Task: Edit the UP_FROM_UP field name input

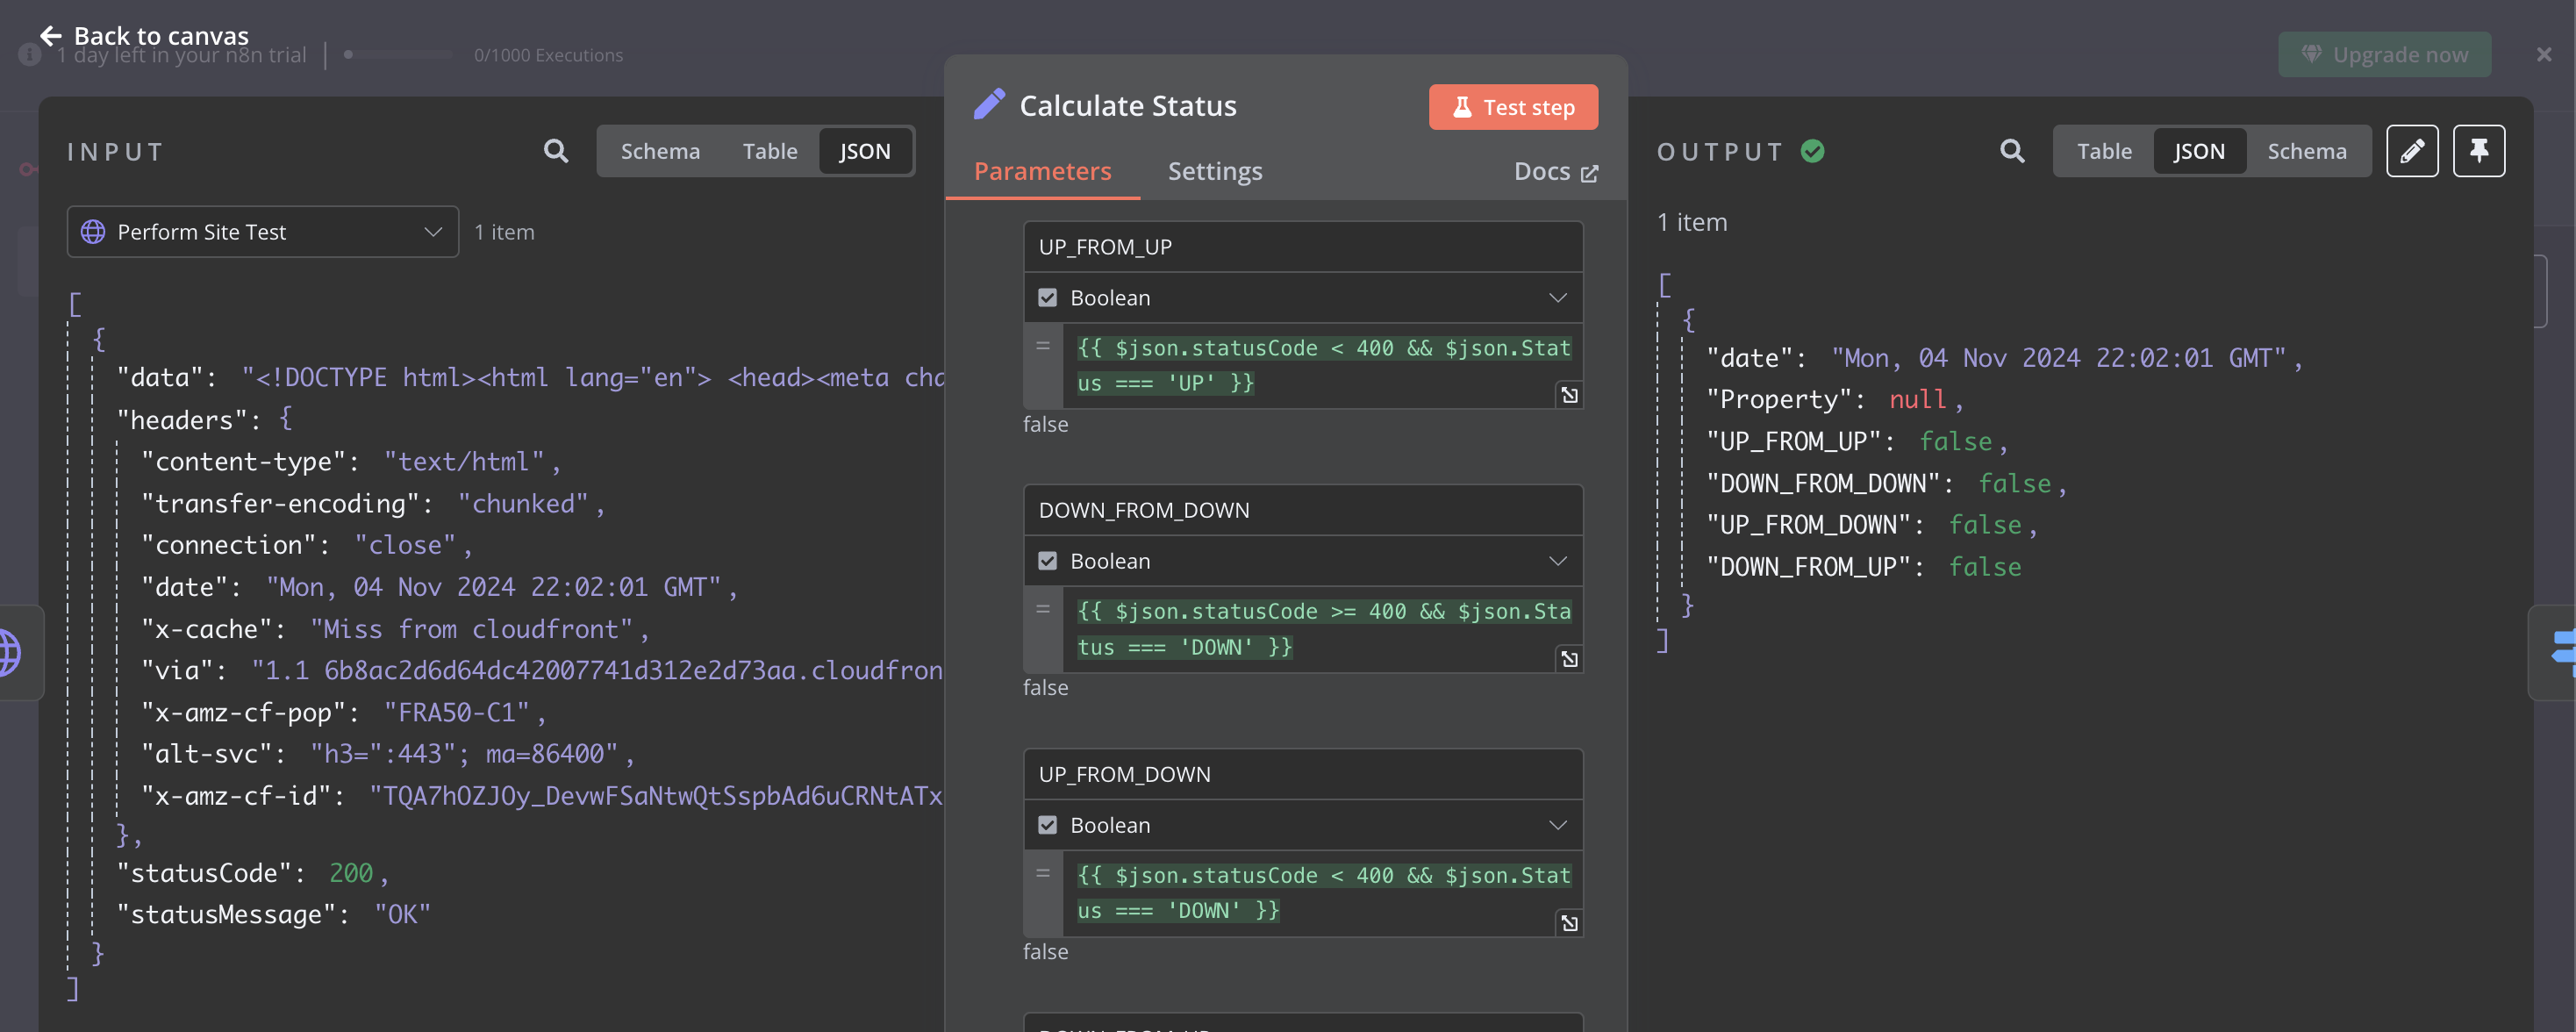Action: coord(1302,247)
